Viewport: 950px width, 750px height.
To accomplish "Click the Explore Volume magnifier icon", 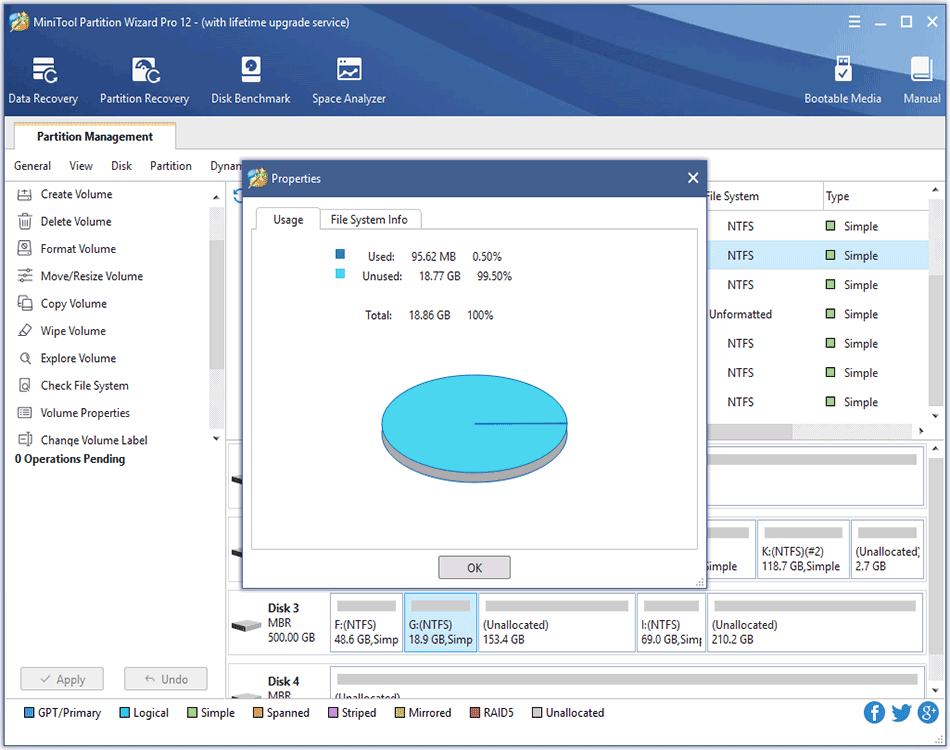I will (25, 358).
